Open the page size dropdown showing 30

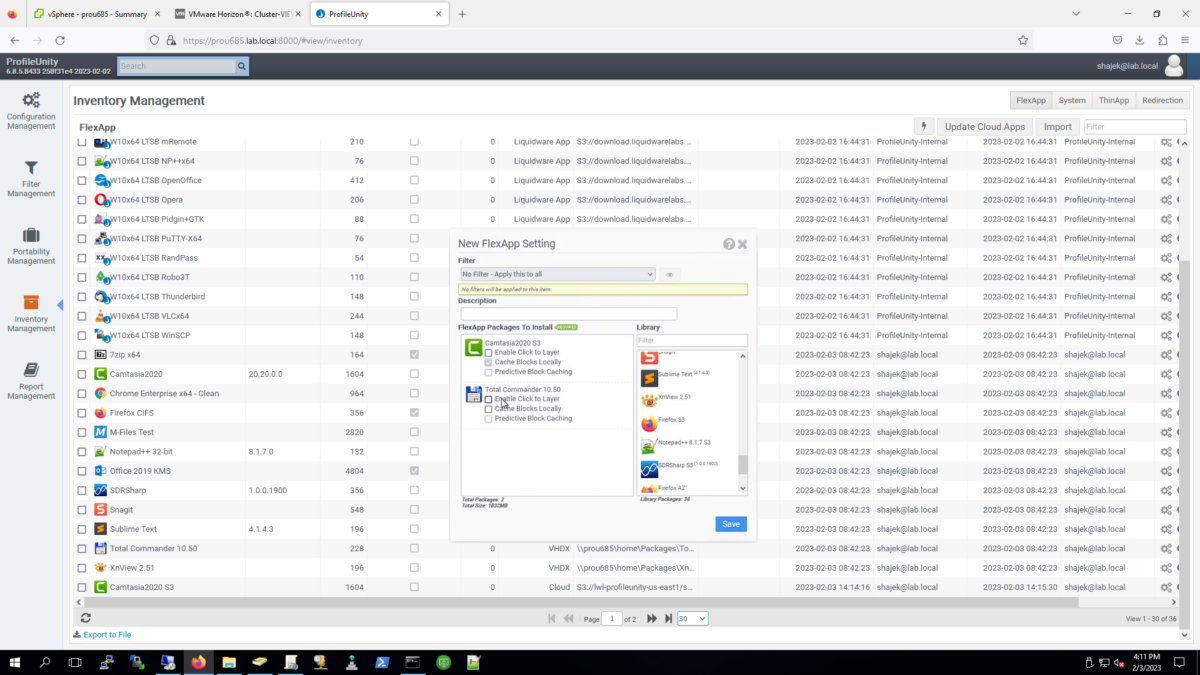[693, 618]
